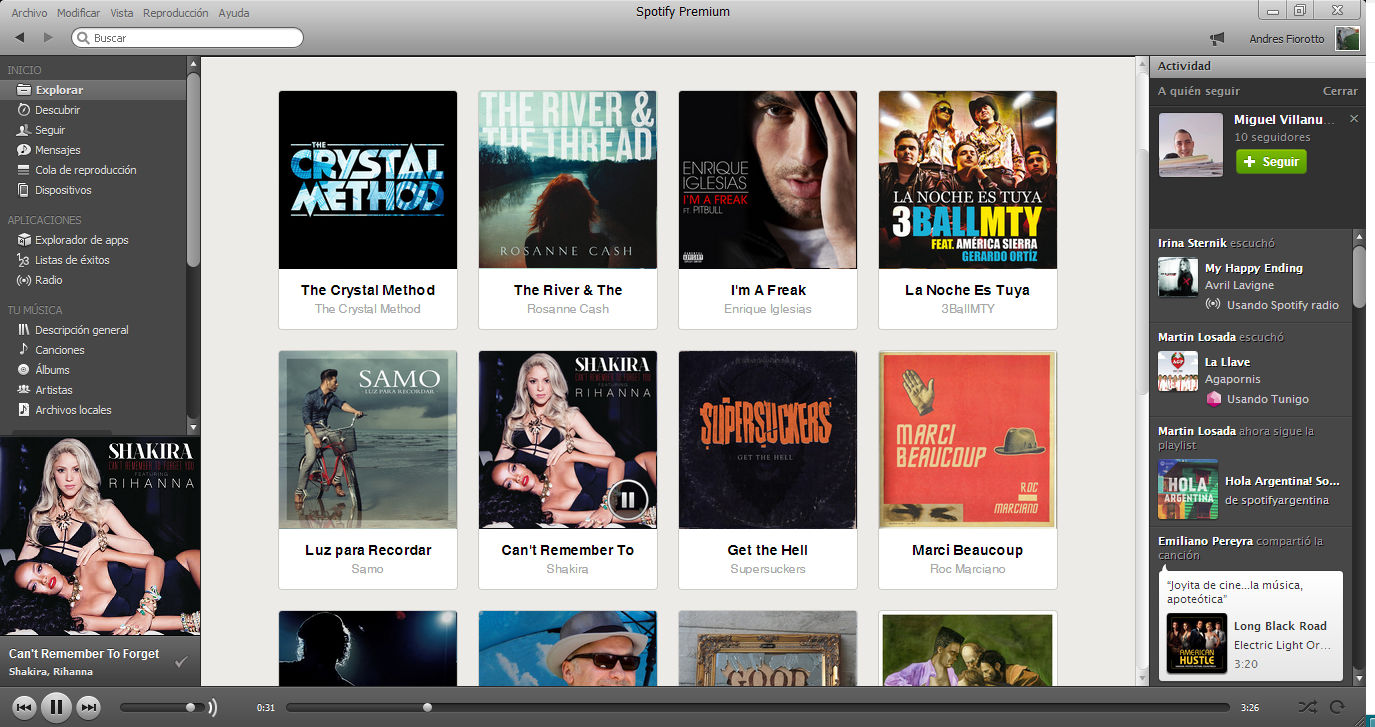Click the Radio broadcast icon
The width and height of the screenshot is (1375, 727).
click(x=24, y=280)
